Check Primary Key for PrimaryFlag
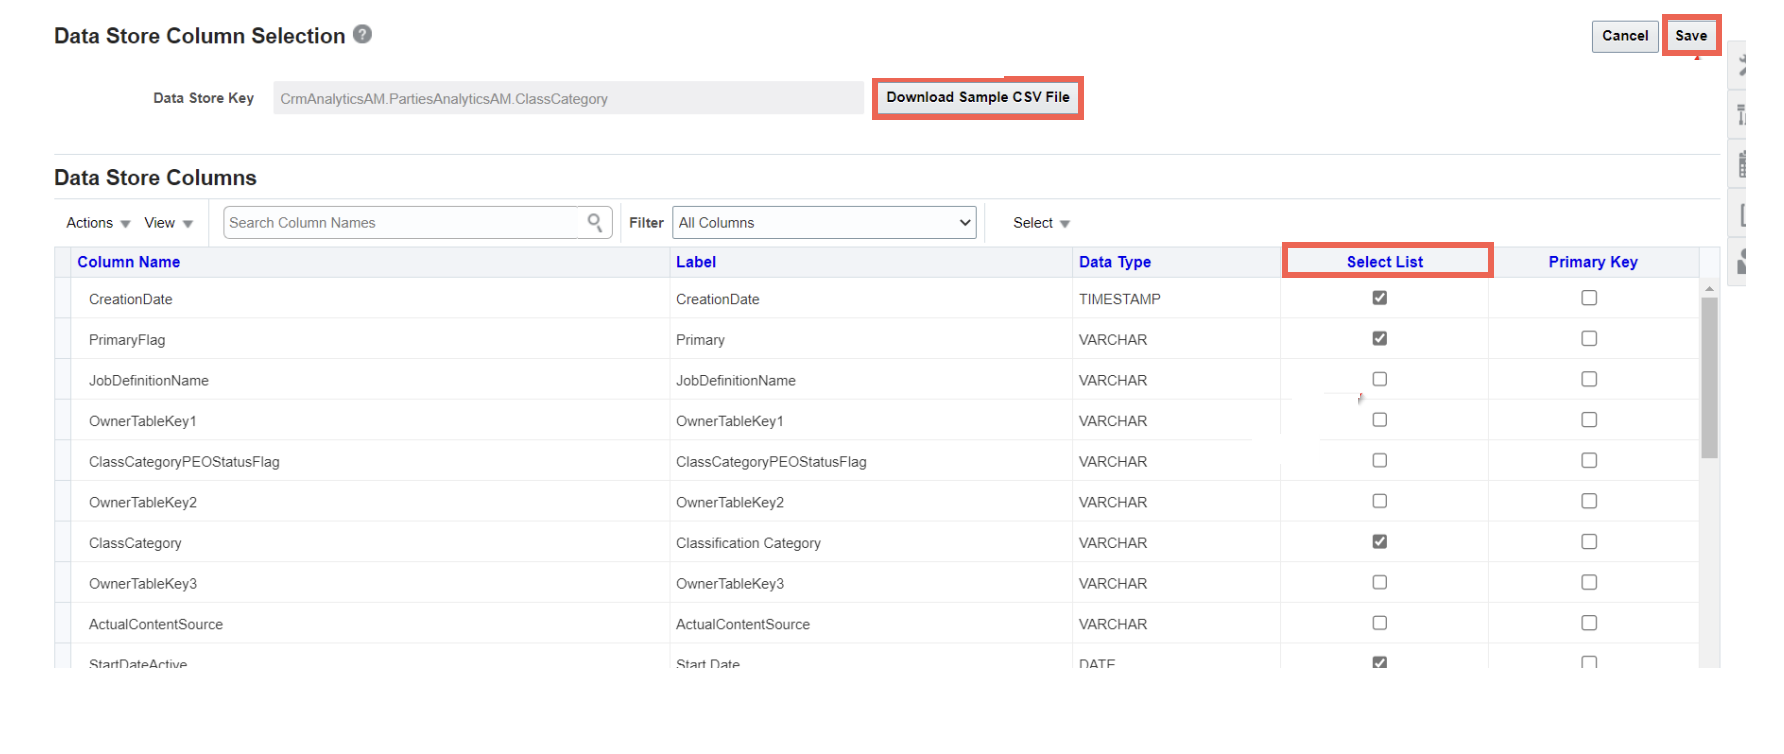This screenshot has height=754, width=1784. click(x=1589, y=338)
